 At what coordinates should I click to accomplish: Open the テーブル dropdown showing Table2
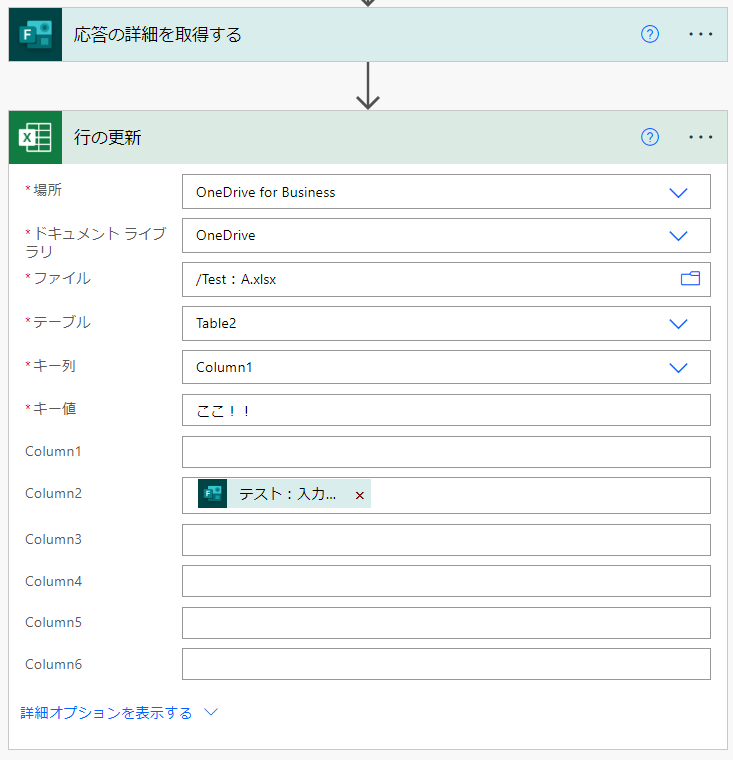tap(678, 323)
